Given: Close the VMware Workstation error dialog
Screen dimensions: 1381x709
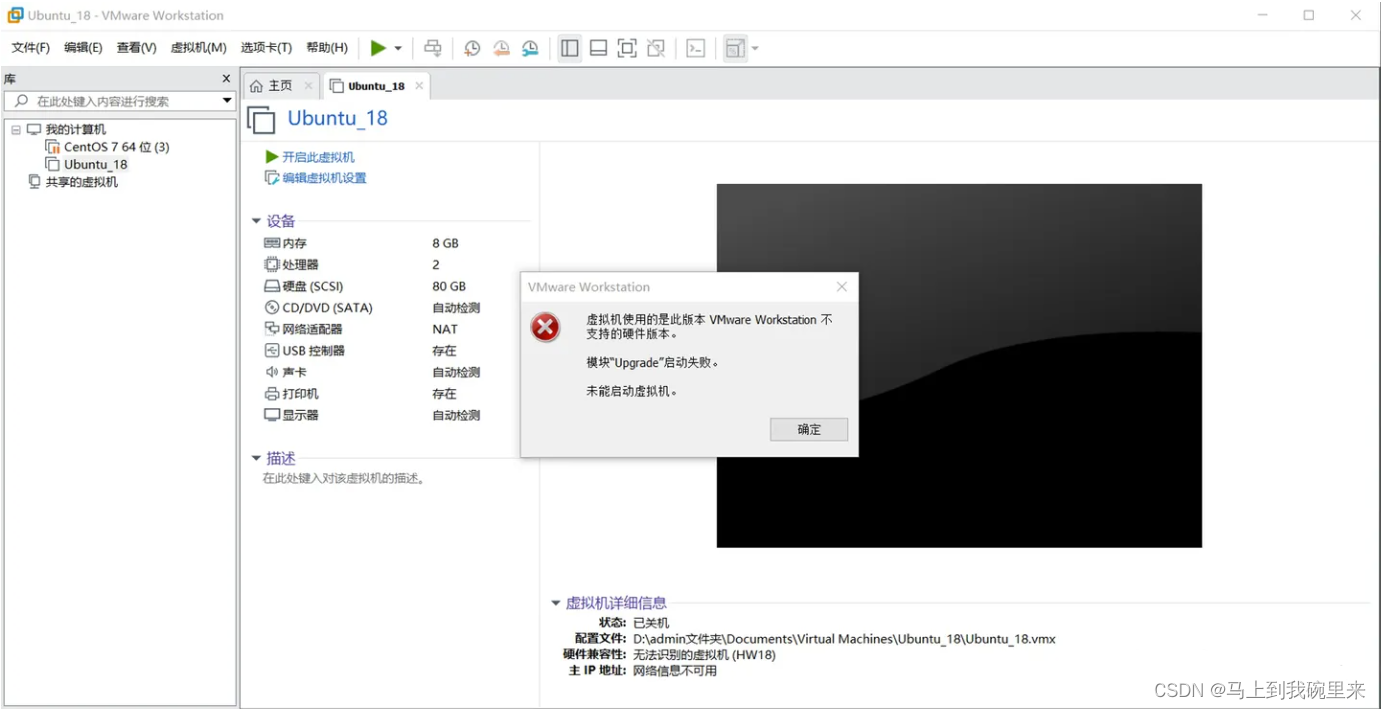Looking at the screenshot, I should point(842,287).
